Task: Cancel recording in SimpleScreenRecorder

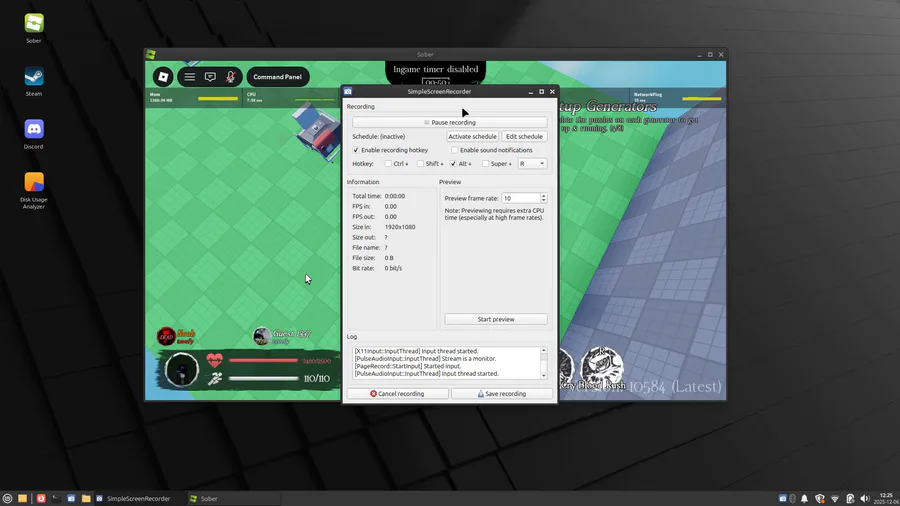Action: tap(397, 394)
